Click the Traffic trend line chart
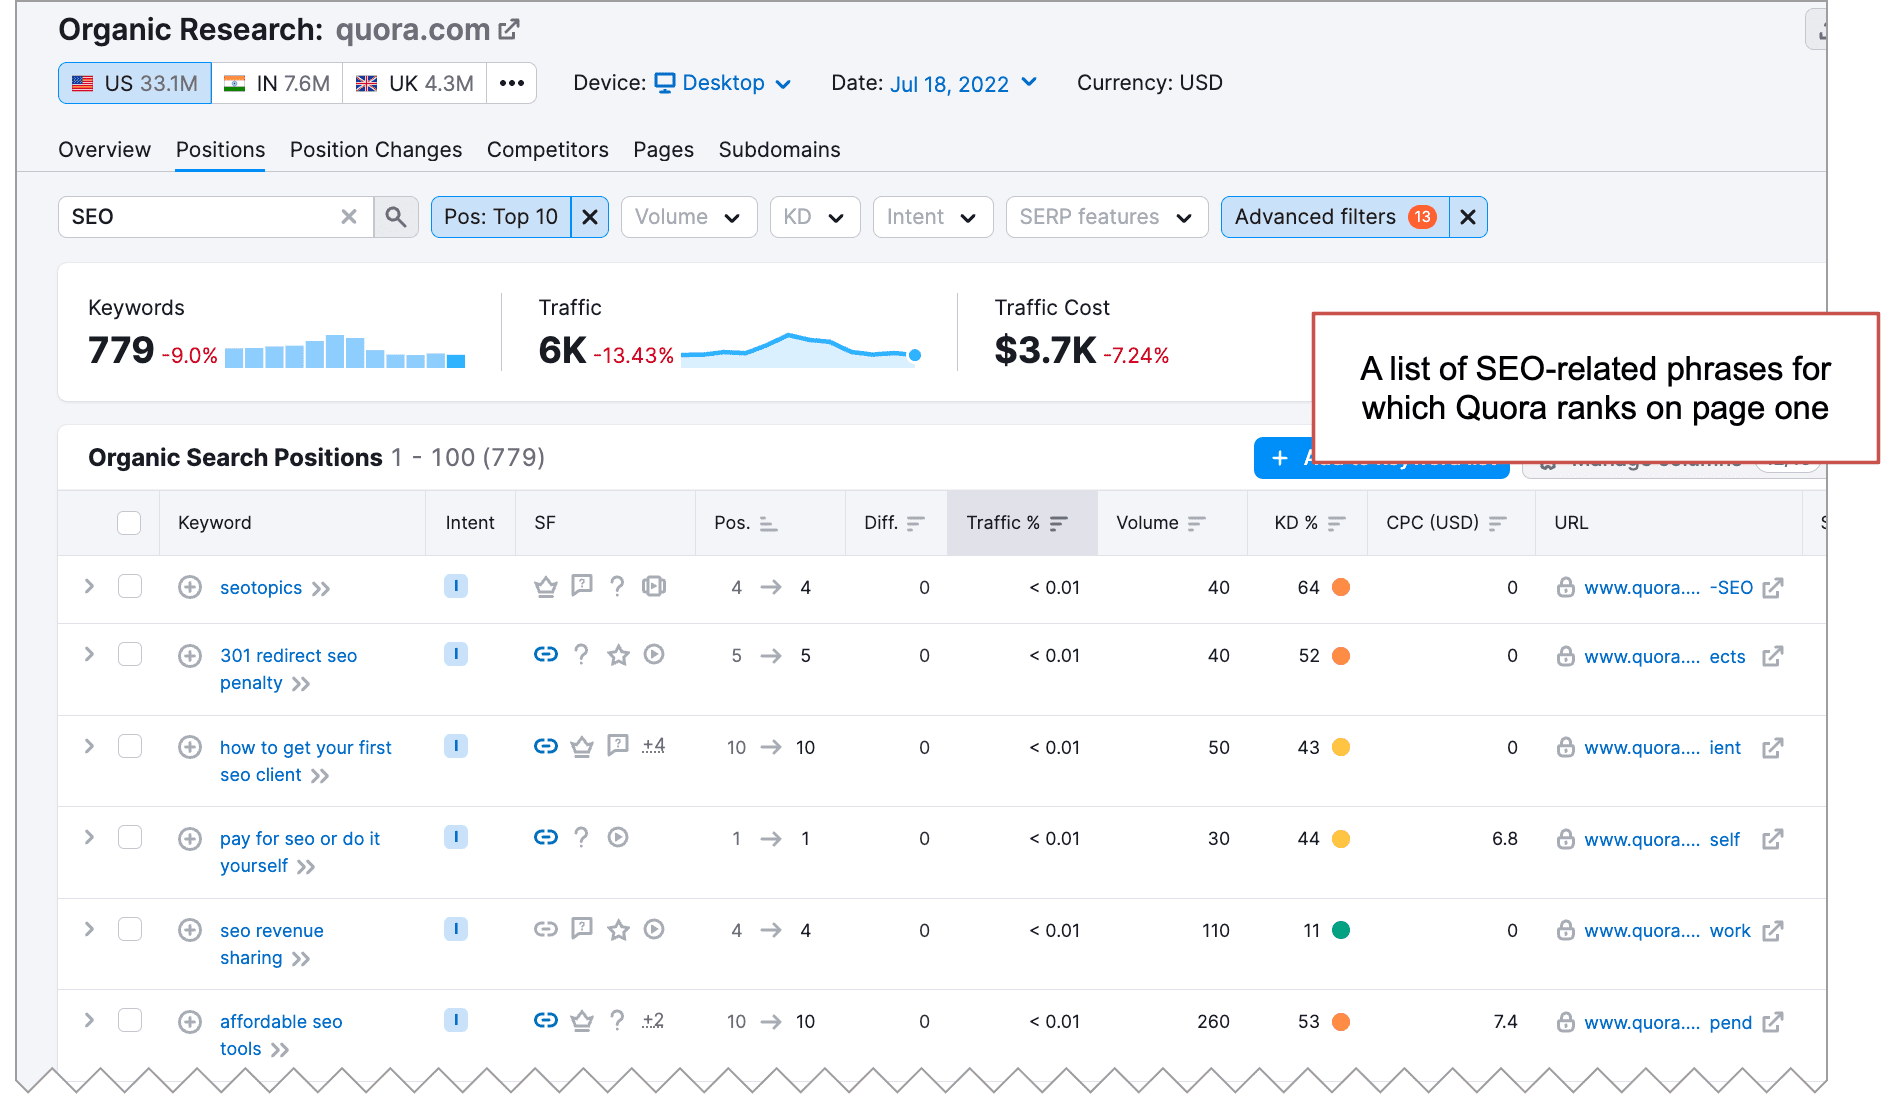This screenshot has width=1891, height=1094. (801, 350)
